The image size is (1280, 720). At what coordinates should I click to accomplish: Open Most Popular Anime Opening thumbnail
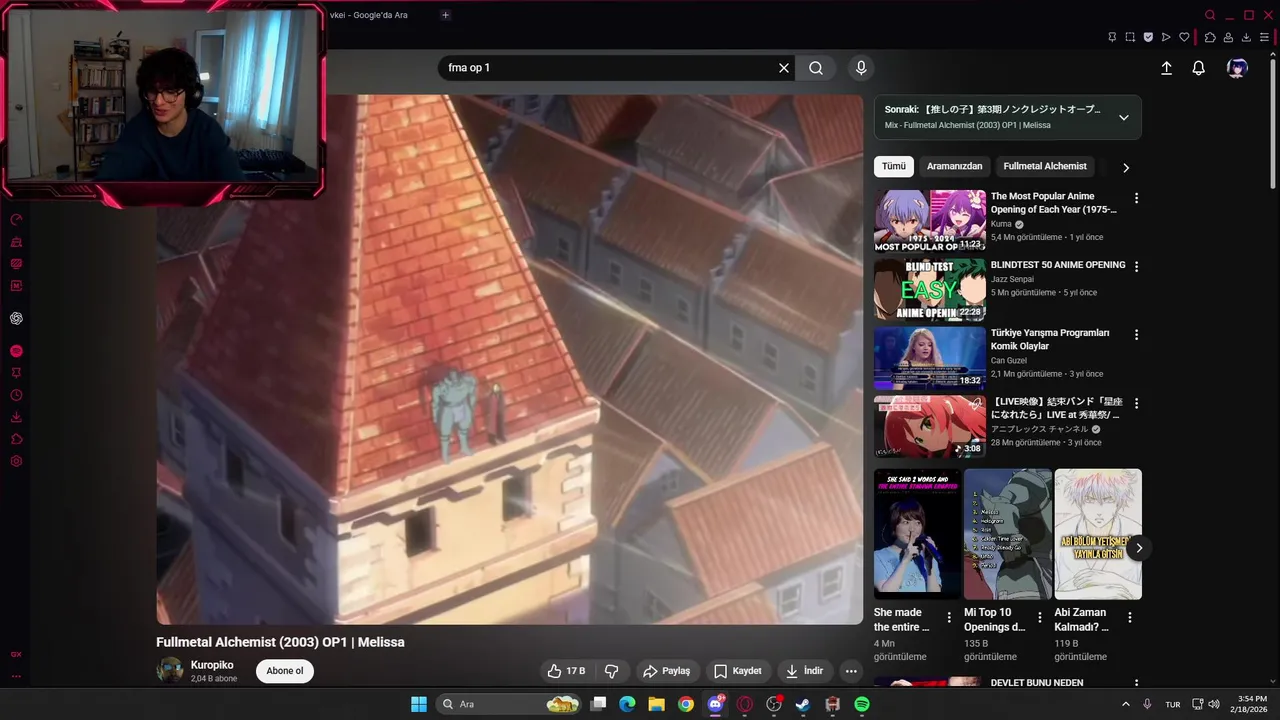(930, 221)
